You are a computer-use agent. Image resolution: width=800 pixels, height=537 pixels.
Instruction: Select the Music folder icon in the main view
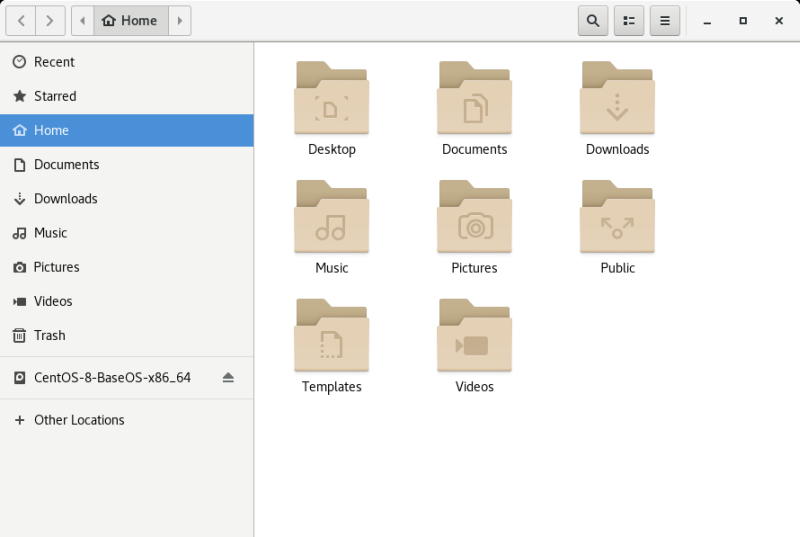(332, 216)
